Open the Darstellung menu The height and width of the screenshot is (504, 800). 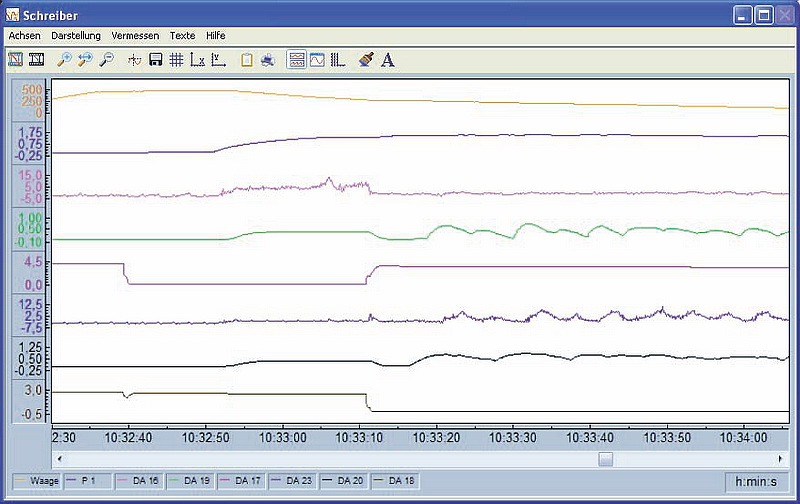(x=76, y=35)
